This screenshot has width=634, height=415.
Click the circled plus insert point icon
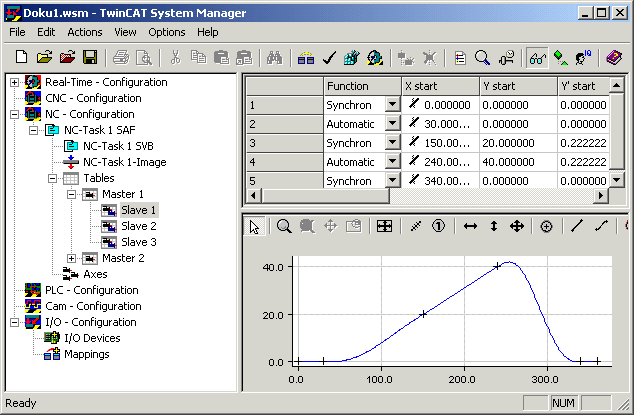pyautogui.click(x=546, y=227)
